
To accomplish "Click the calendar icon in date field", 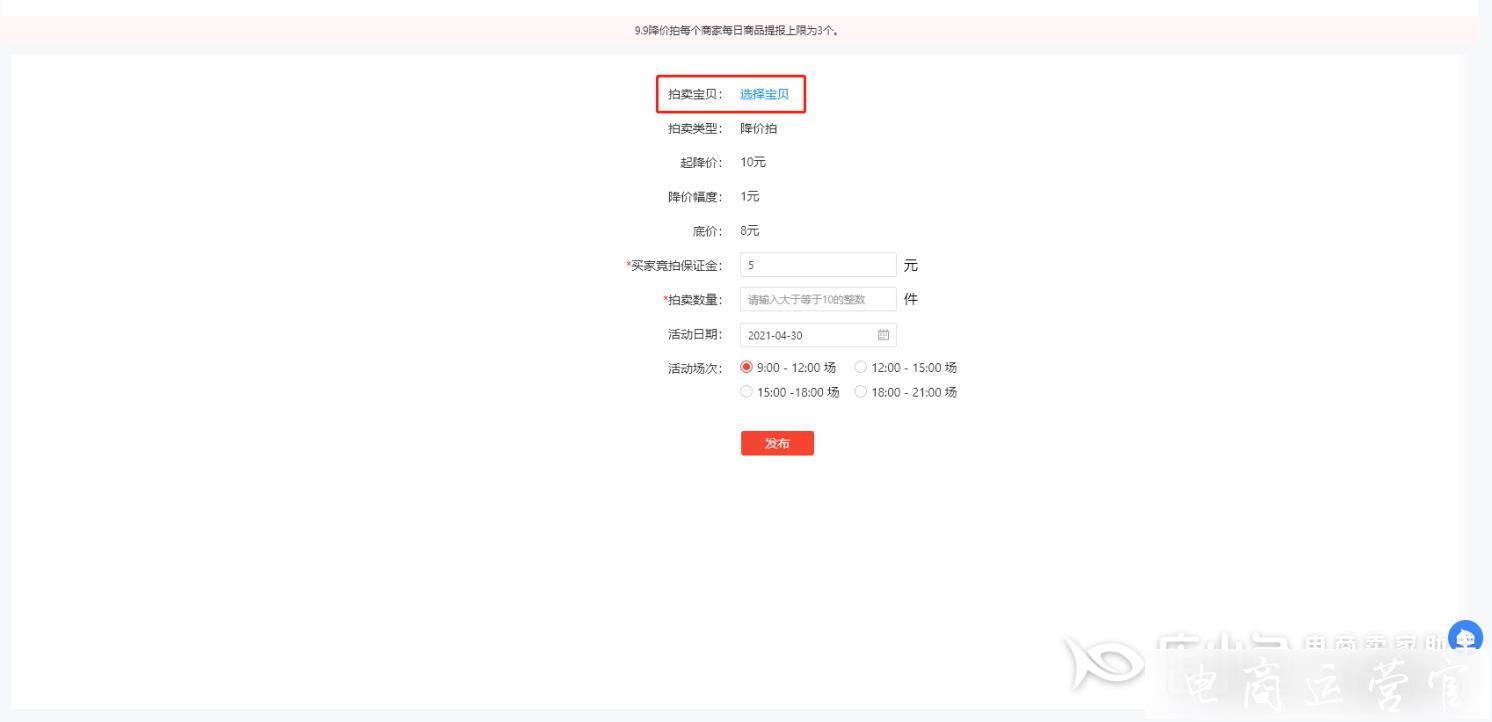I will (883, 334).
